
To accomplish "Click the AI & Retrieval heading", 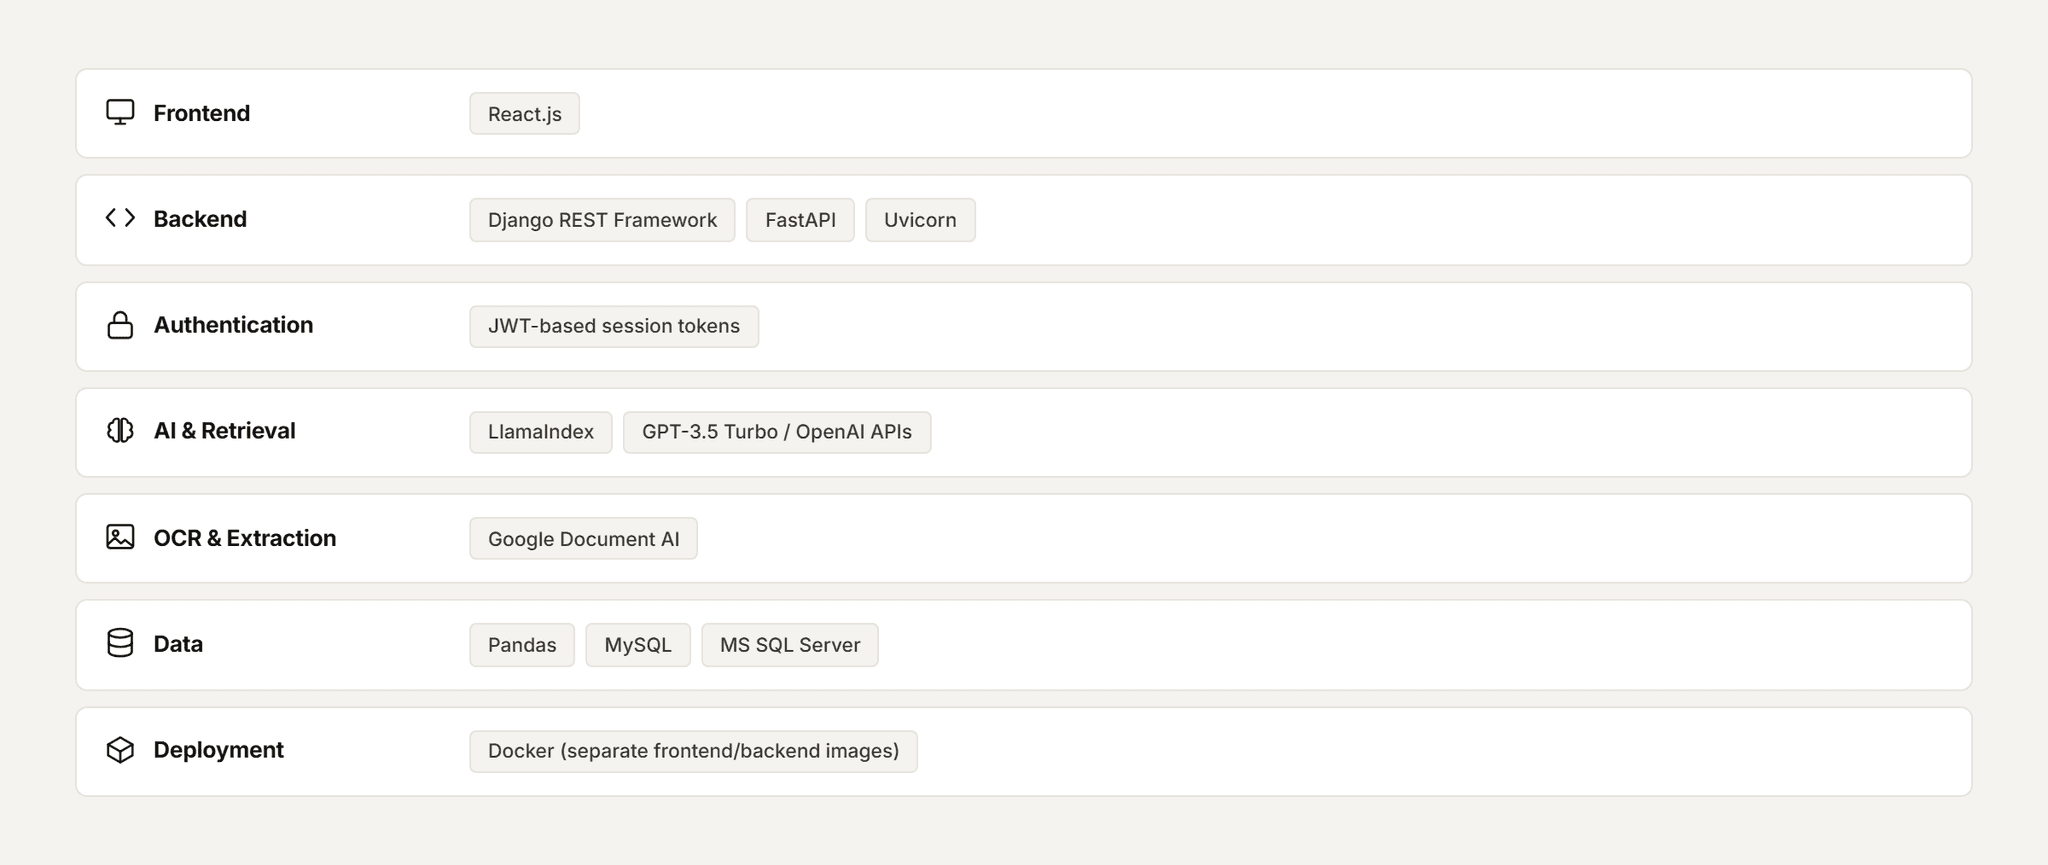I will (225, 431).
